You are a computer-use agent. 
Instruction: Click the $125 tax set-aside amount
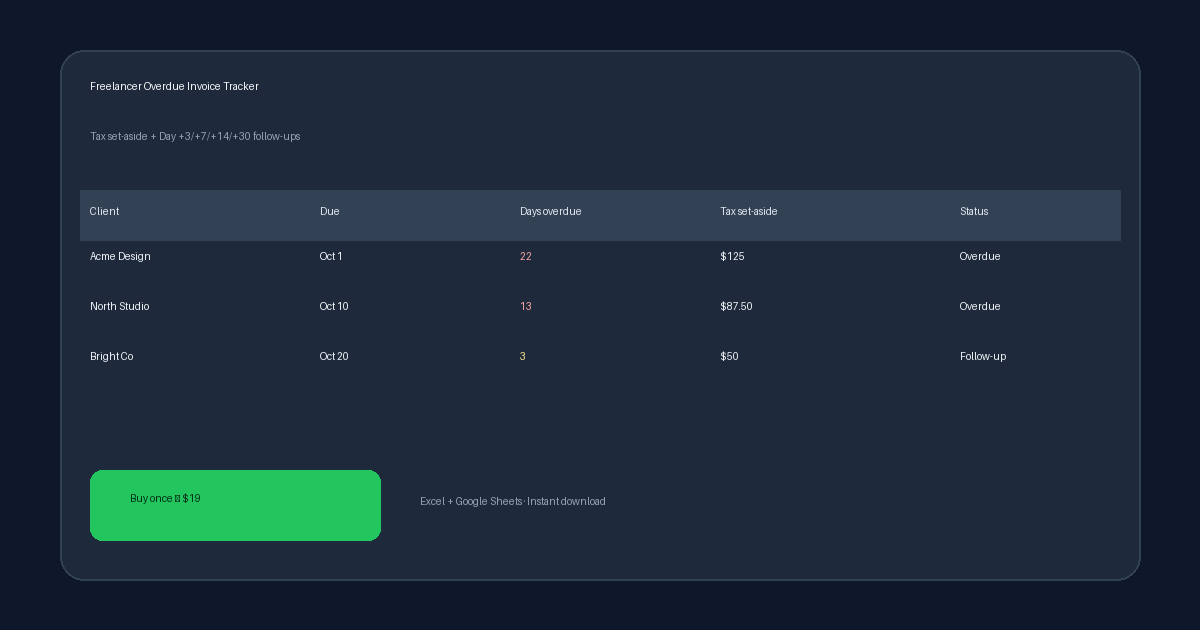pyautogui.click(x=732, y=257)
